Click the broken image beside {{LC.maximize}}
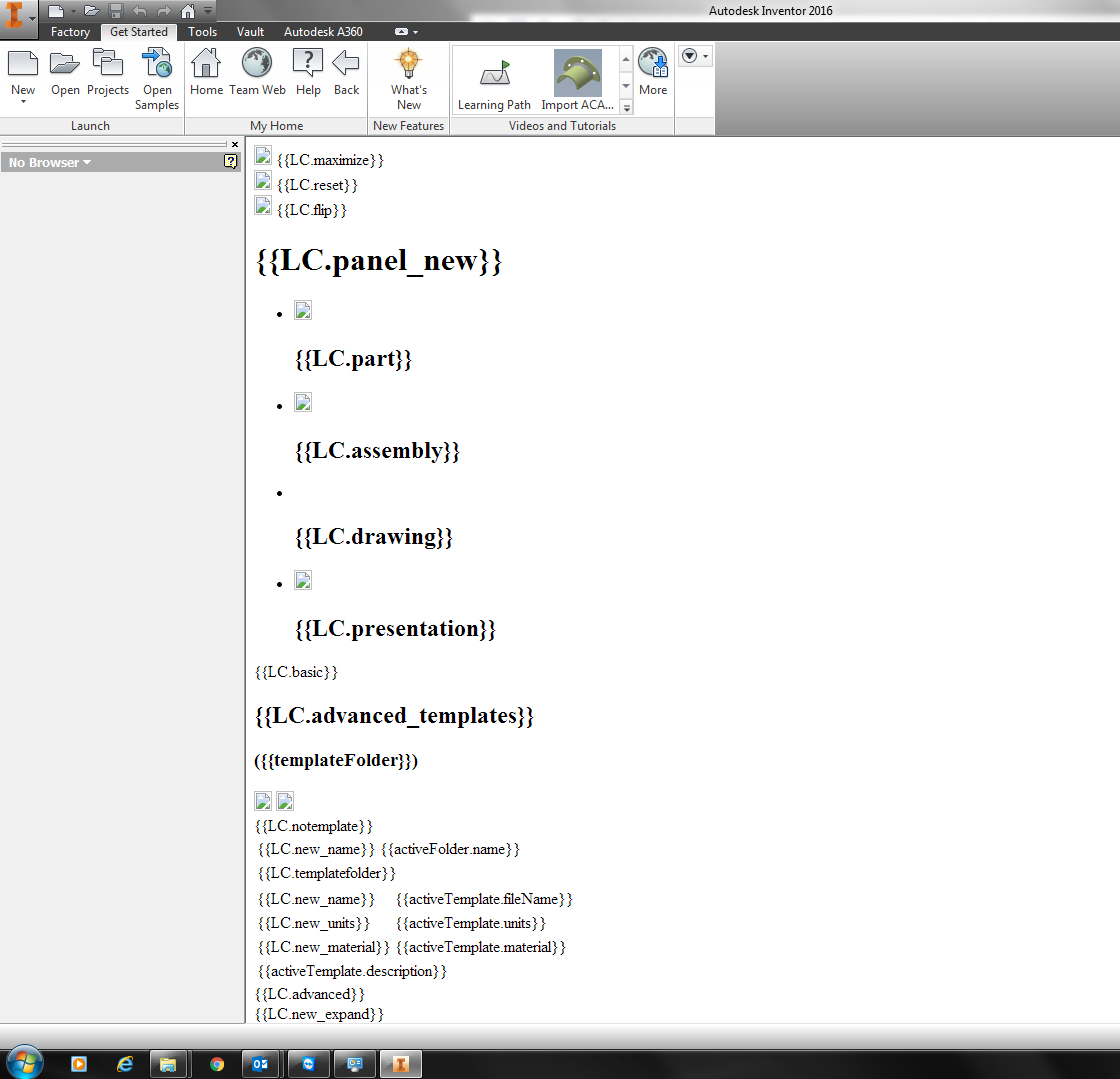The height and width of the screenshot is (1079, 1120). 263,156
